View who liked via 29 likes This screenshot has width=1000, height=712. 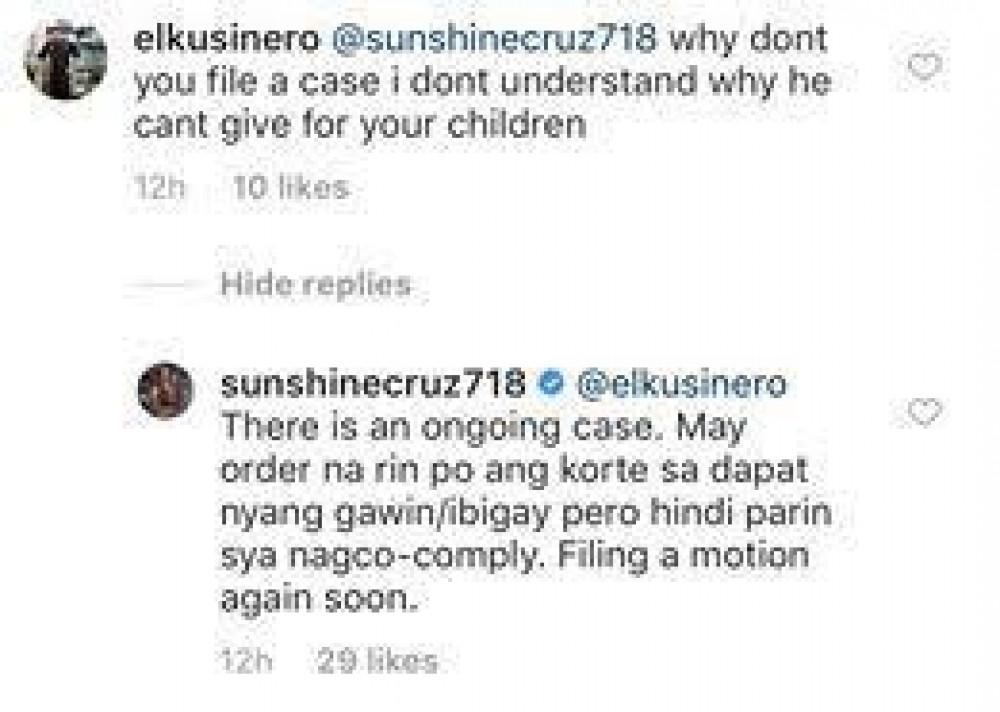pos(378,662)
